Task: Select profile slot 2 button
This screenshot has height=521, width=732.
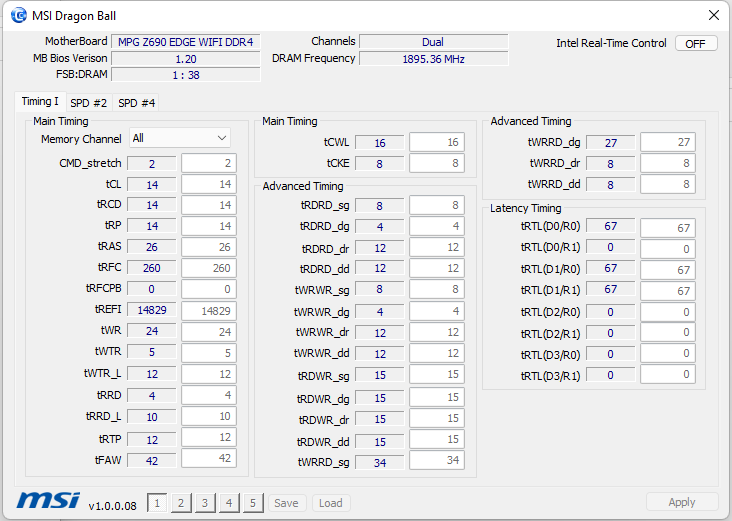Action: point(181,503)
